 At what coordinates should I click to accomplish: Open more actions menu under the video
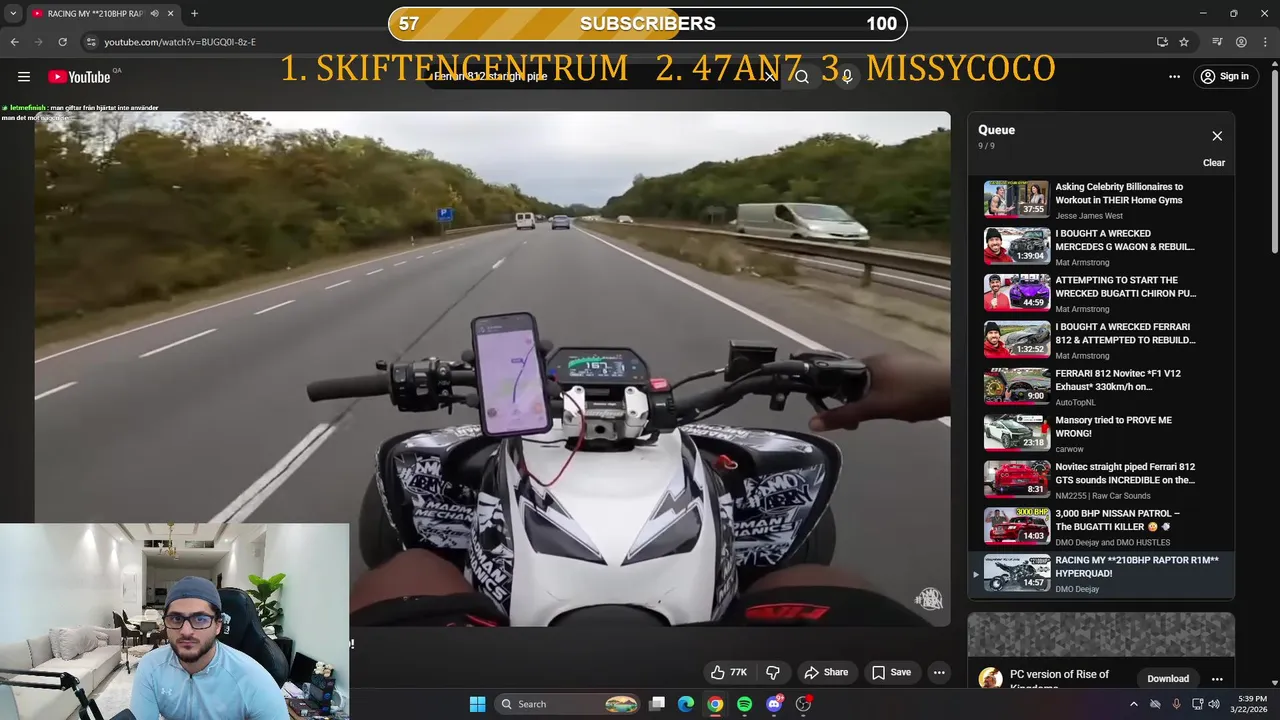pyautogui.click(x=939, y=673)
